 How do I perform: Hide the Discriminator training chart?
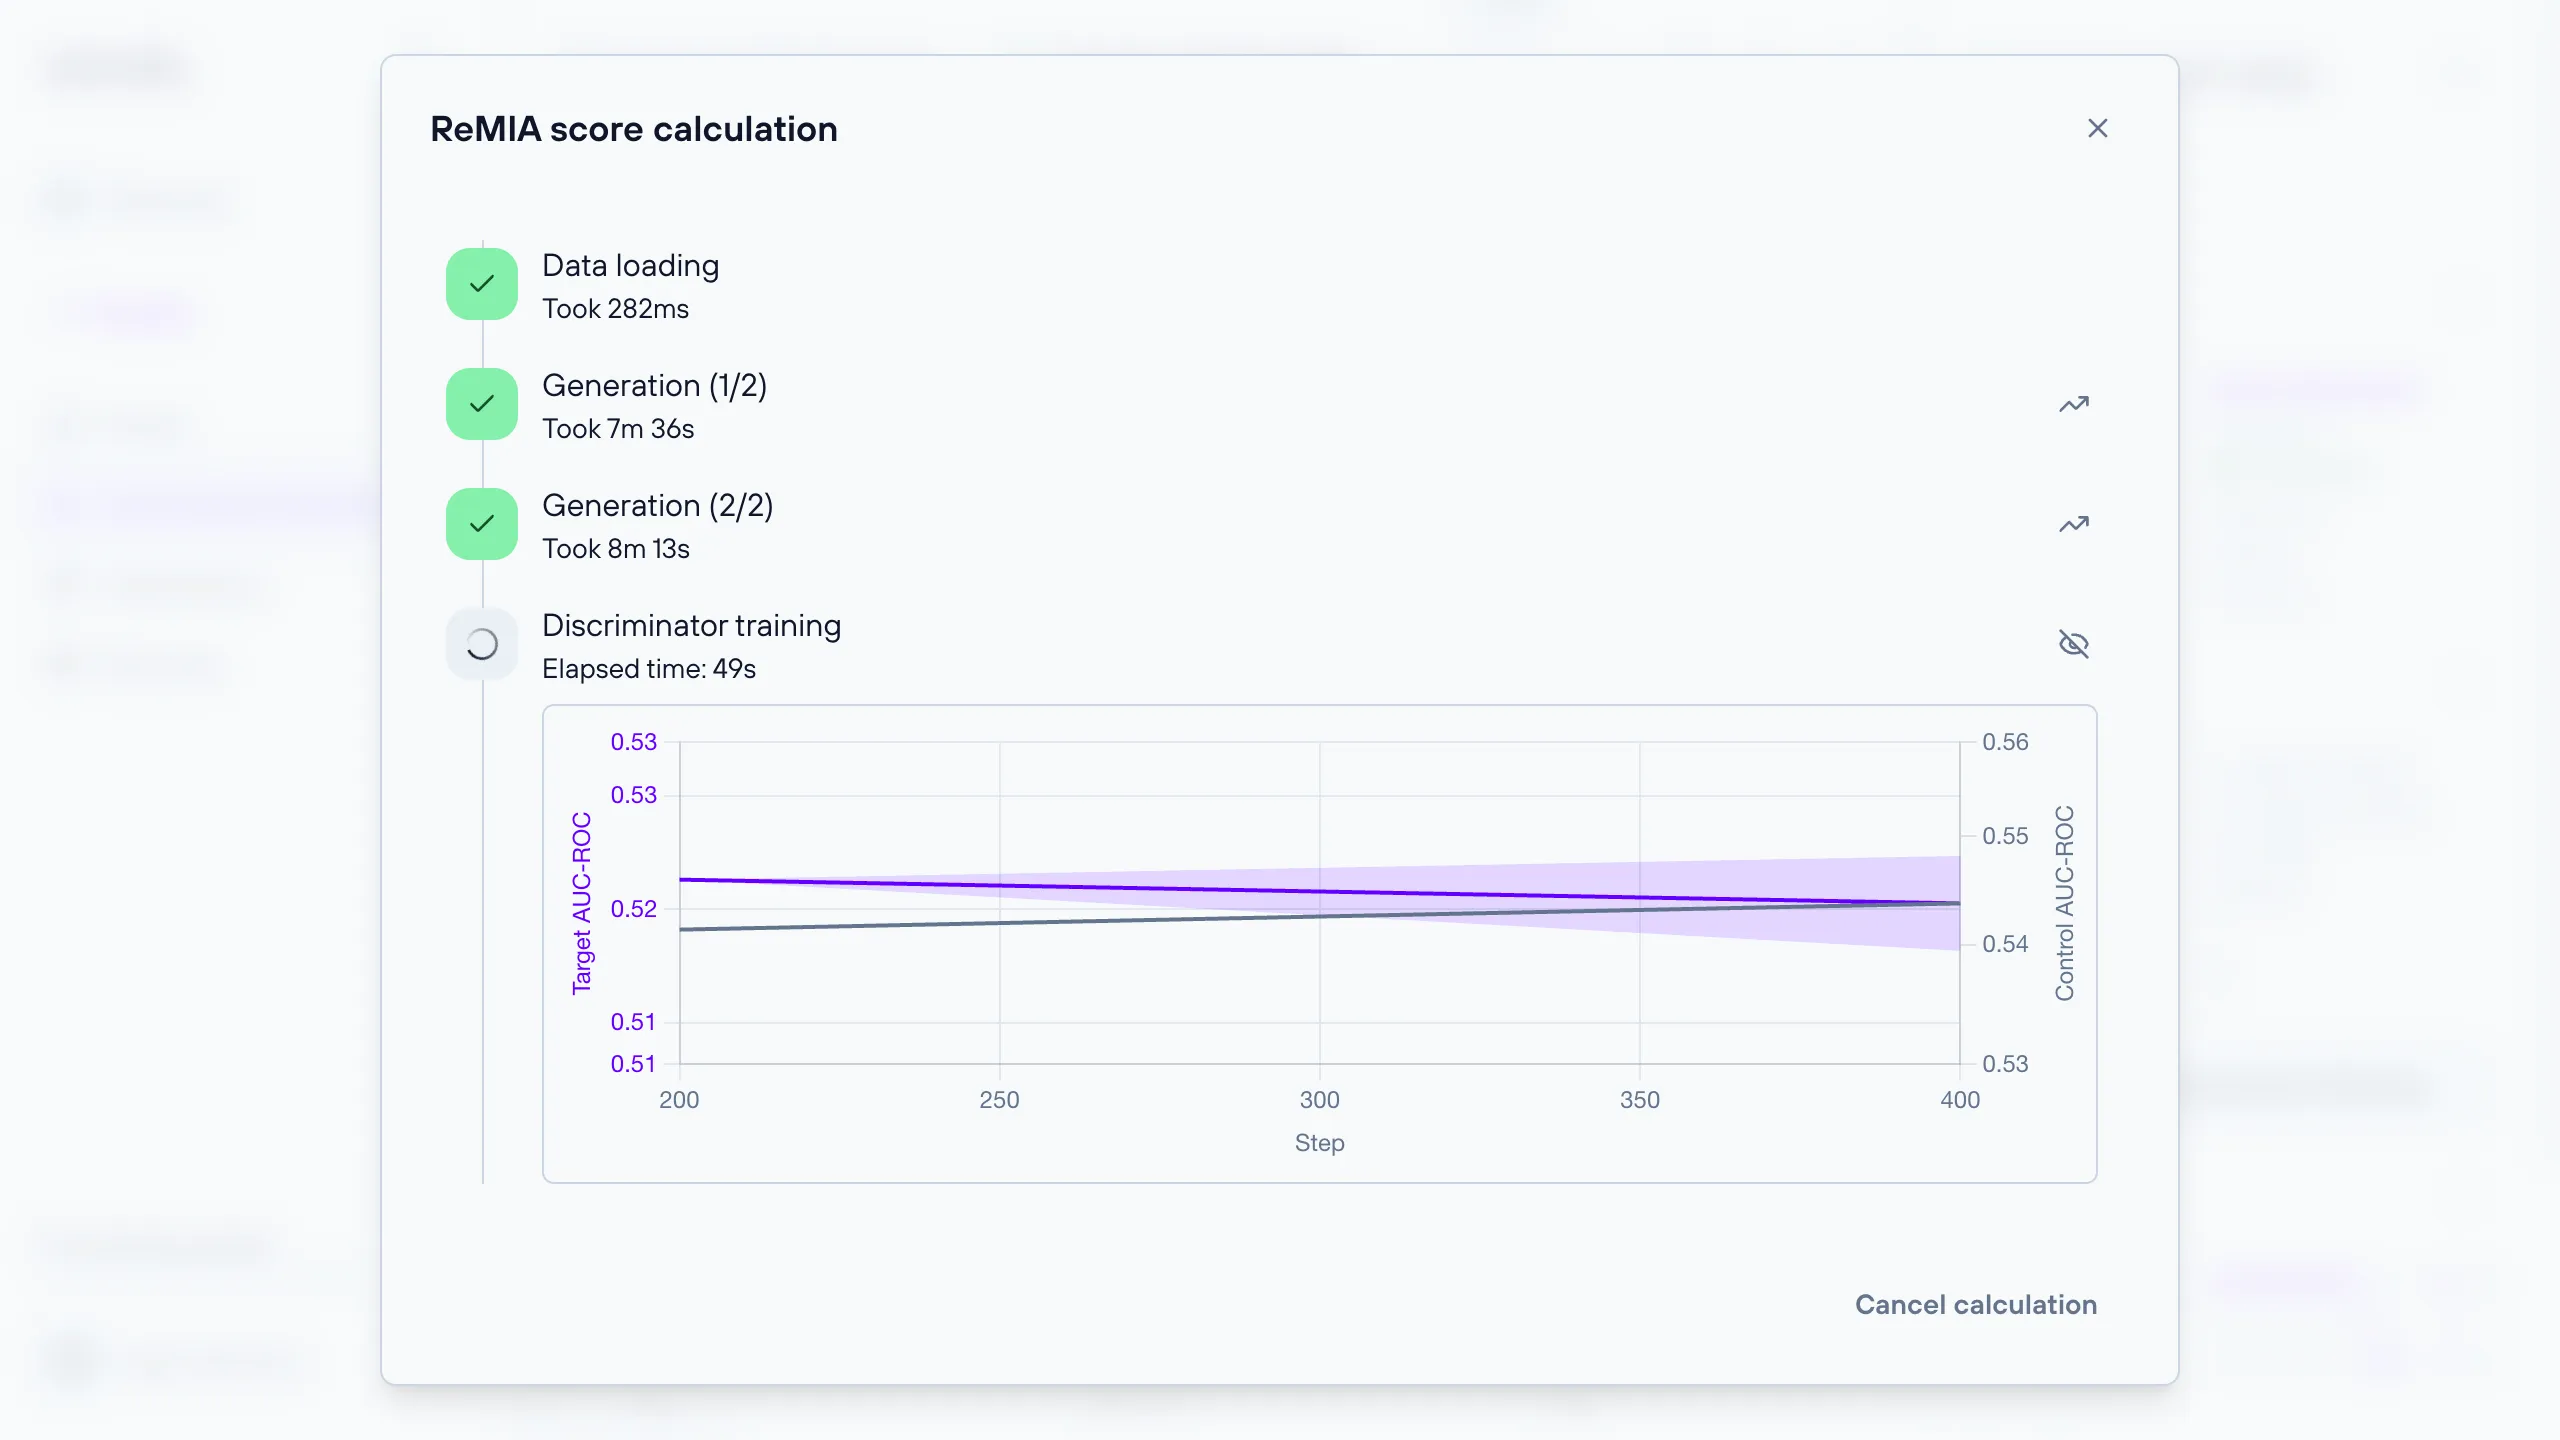[2074, 644]
